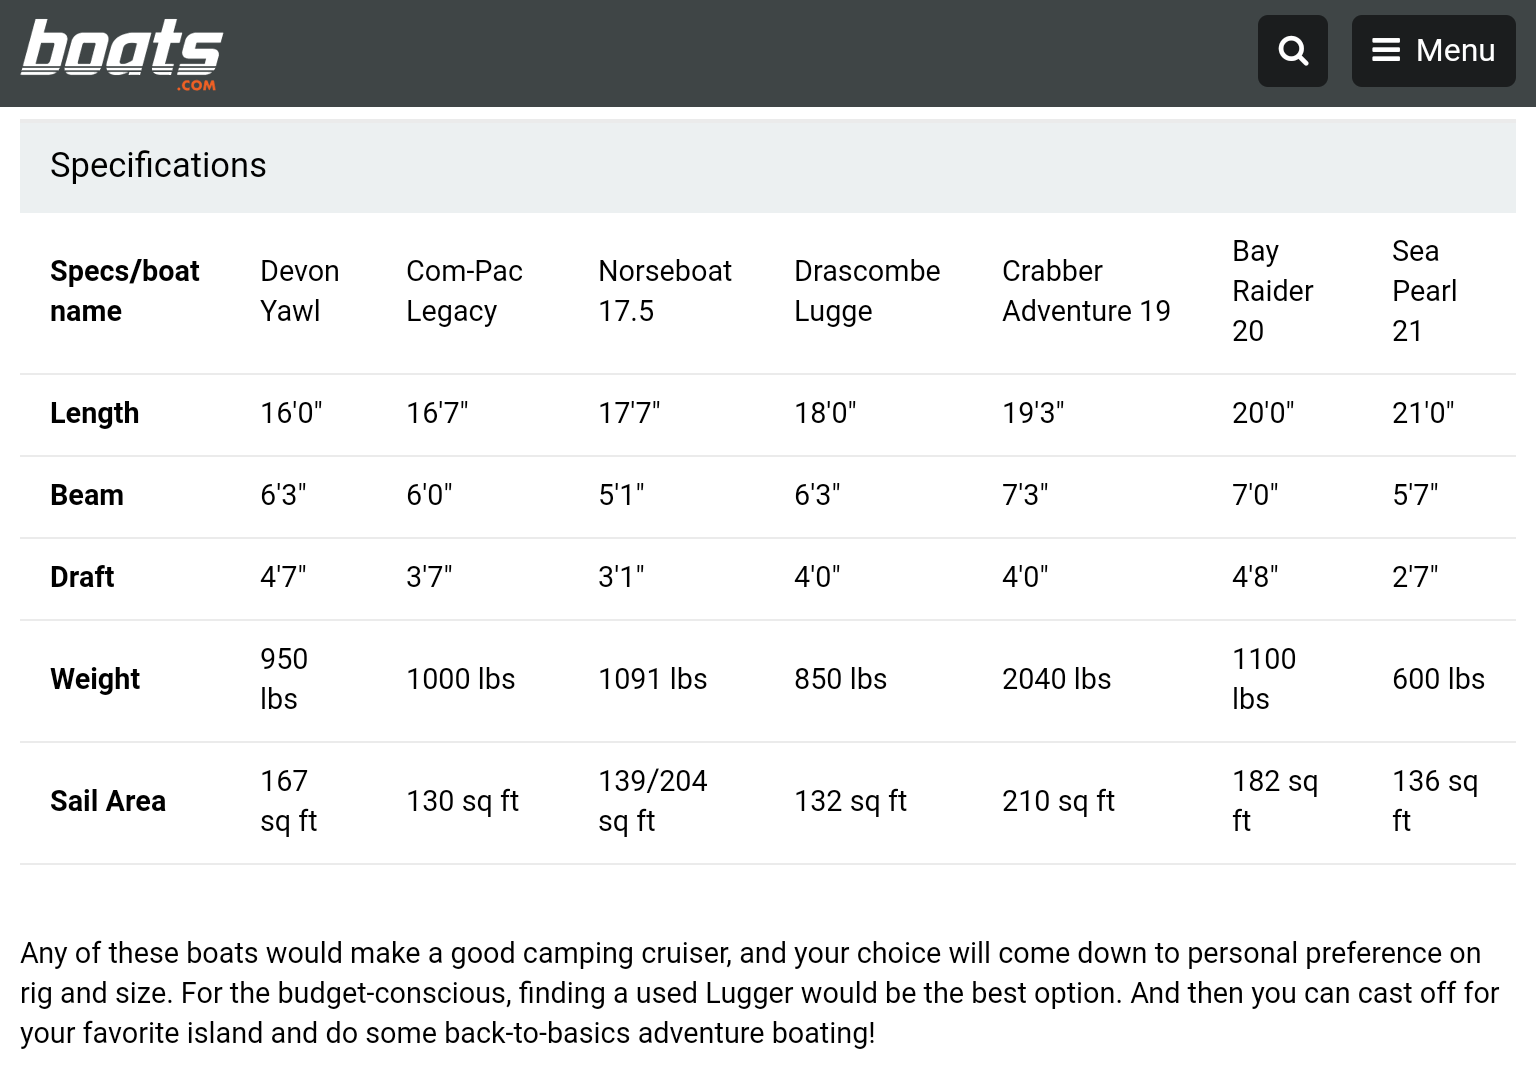Viewport: 1536px width, 1078px height.
Task: Click the Bay Raider 20 header
Action: pos(1272,291)
